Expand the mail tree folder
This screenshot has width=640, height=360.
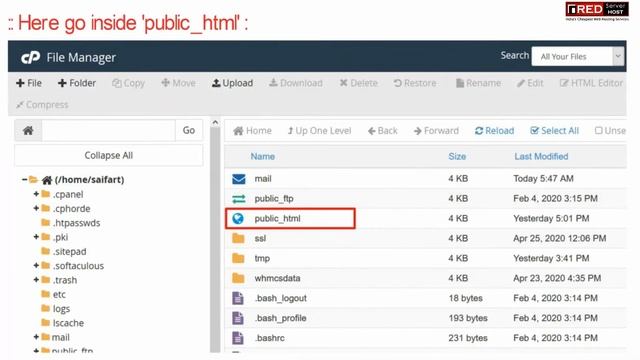(x=36, y=337)
